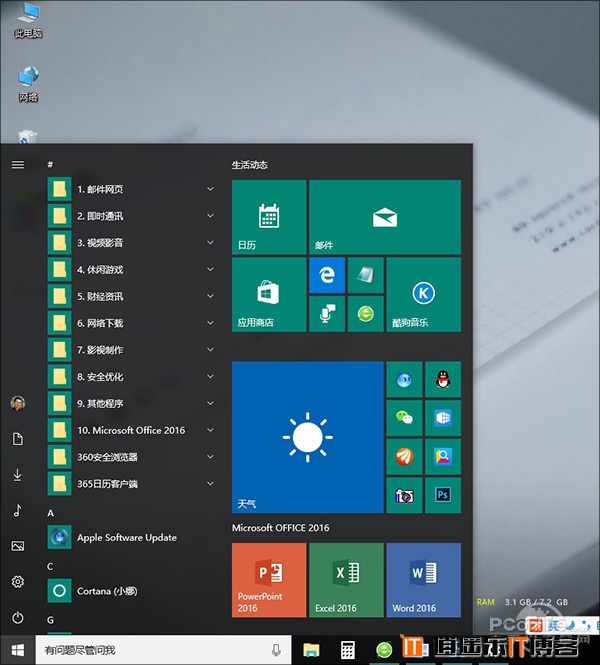Open the user account avatar

pos(17,403)
